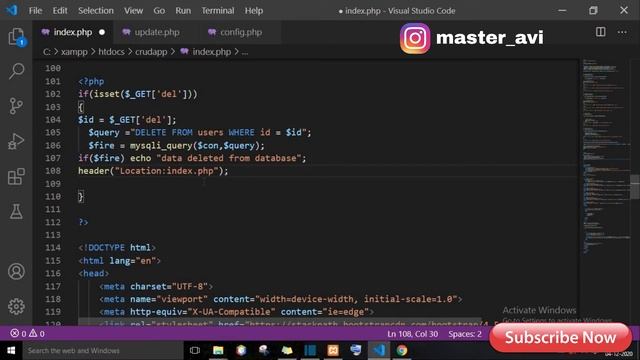This screenshot has height=360, width=640.
Task: Open the Testing flask icon
Action: tap(16, 211)
